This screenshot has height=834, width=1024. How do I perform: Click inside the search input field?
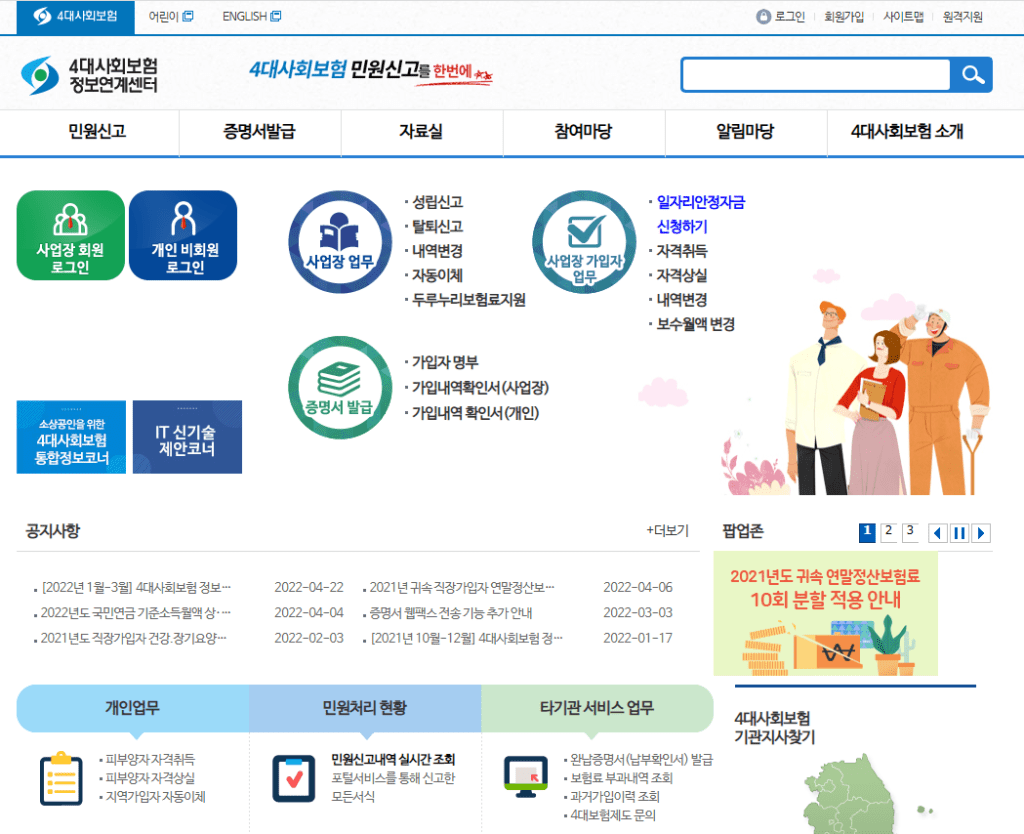(815, 74)
